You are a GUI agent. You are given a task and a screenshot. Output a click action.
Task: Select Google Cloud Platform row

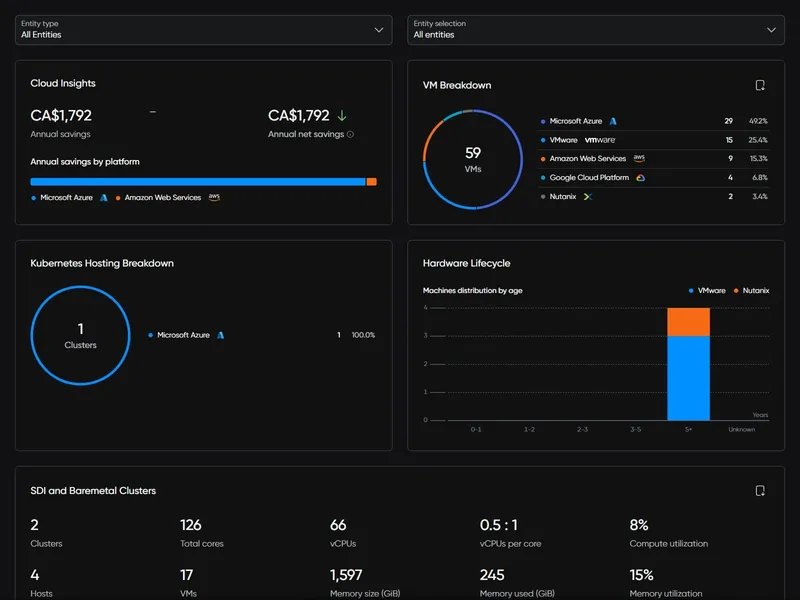point(654,178)
